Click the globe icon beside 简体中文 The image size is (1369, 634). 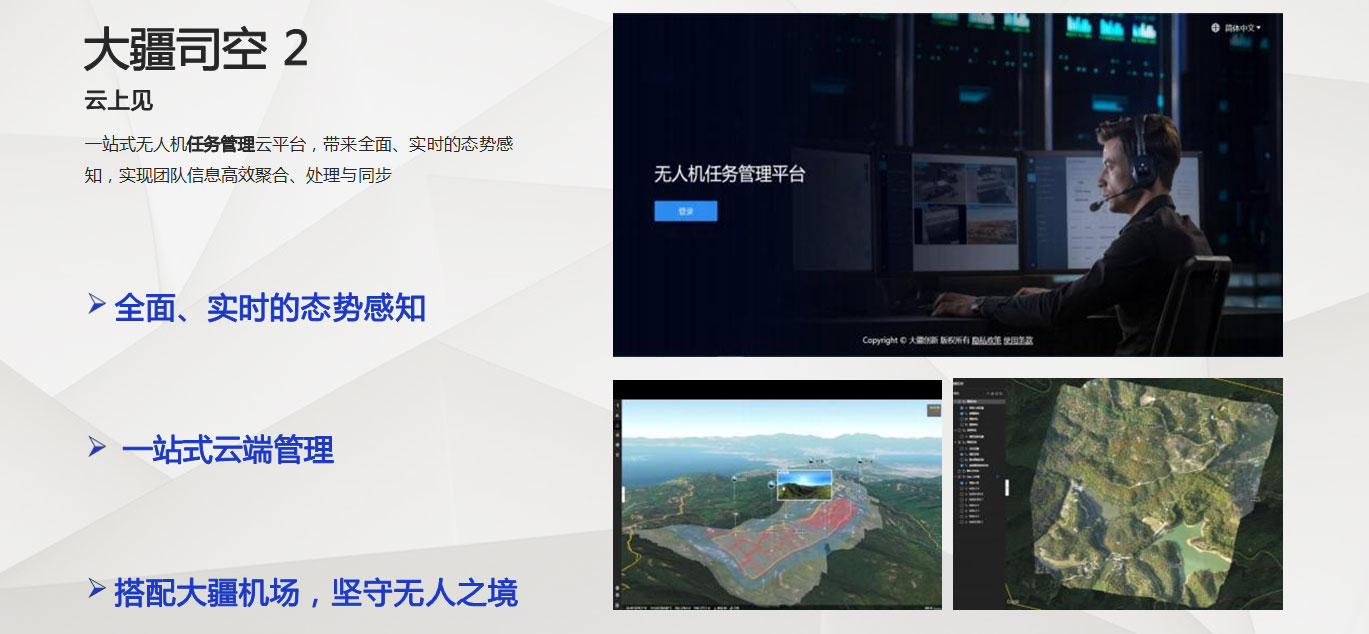point(1215,28)
